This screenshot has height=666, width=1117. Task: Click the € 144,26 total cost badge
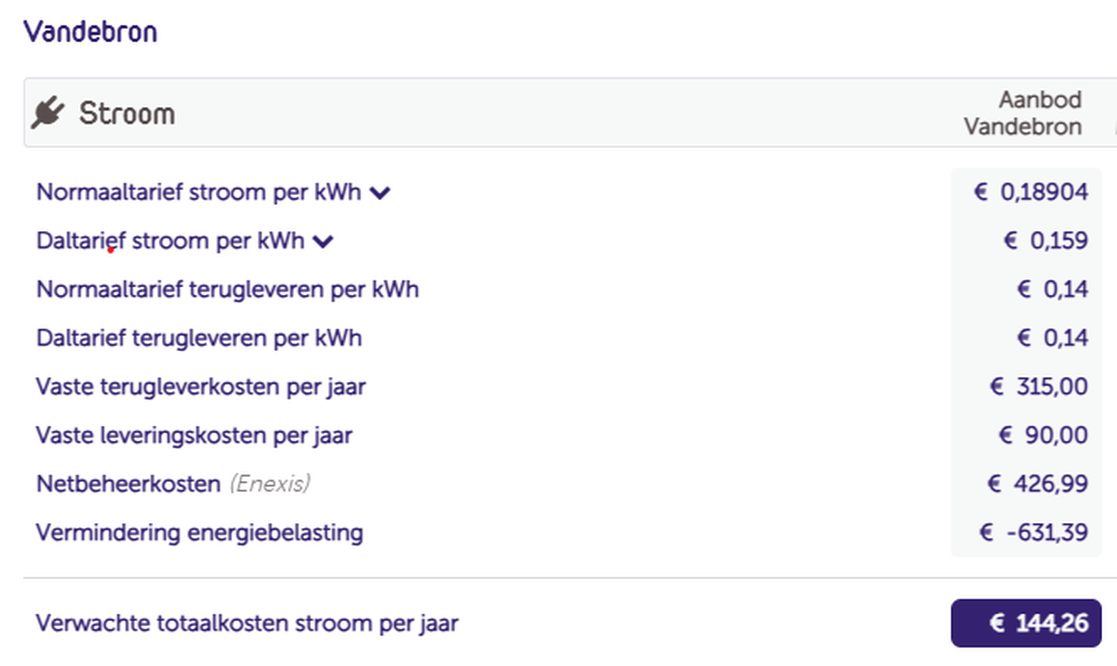[1025, 623]
